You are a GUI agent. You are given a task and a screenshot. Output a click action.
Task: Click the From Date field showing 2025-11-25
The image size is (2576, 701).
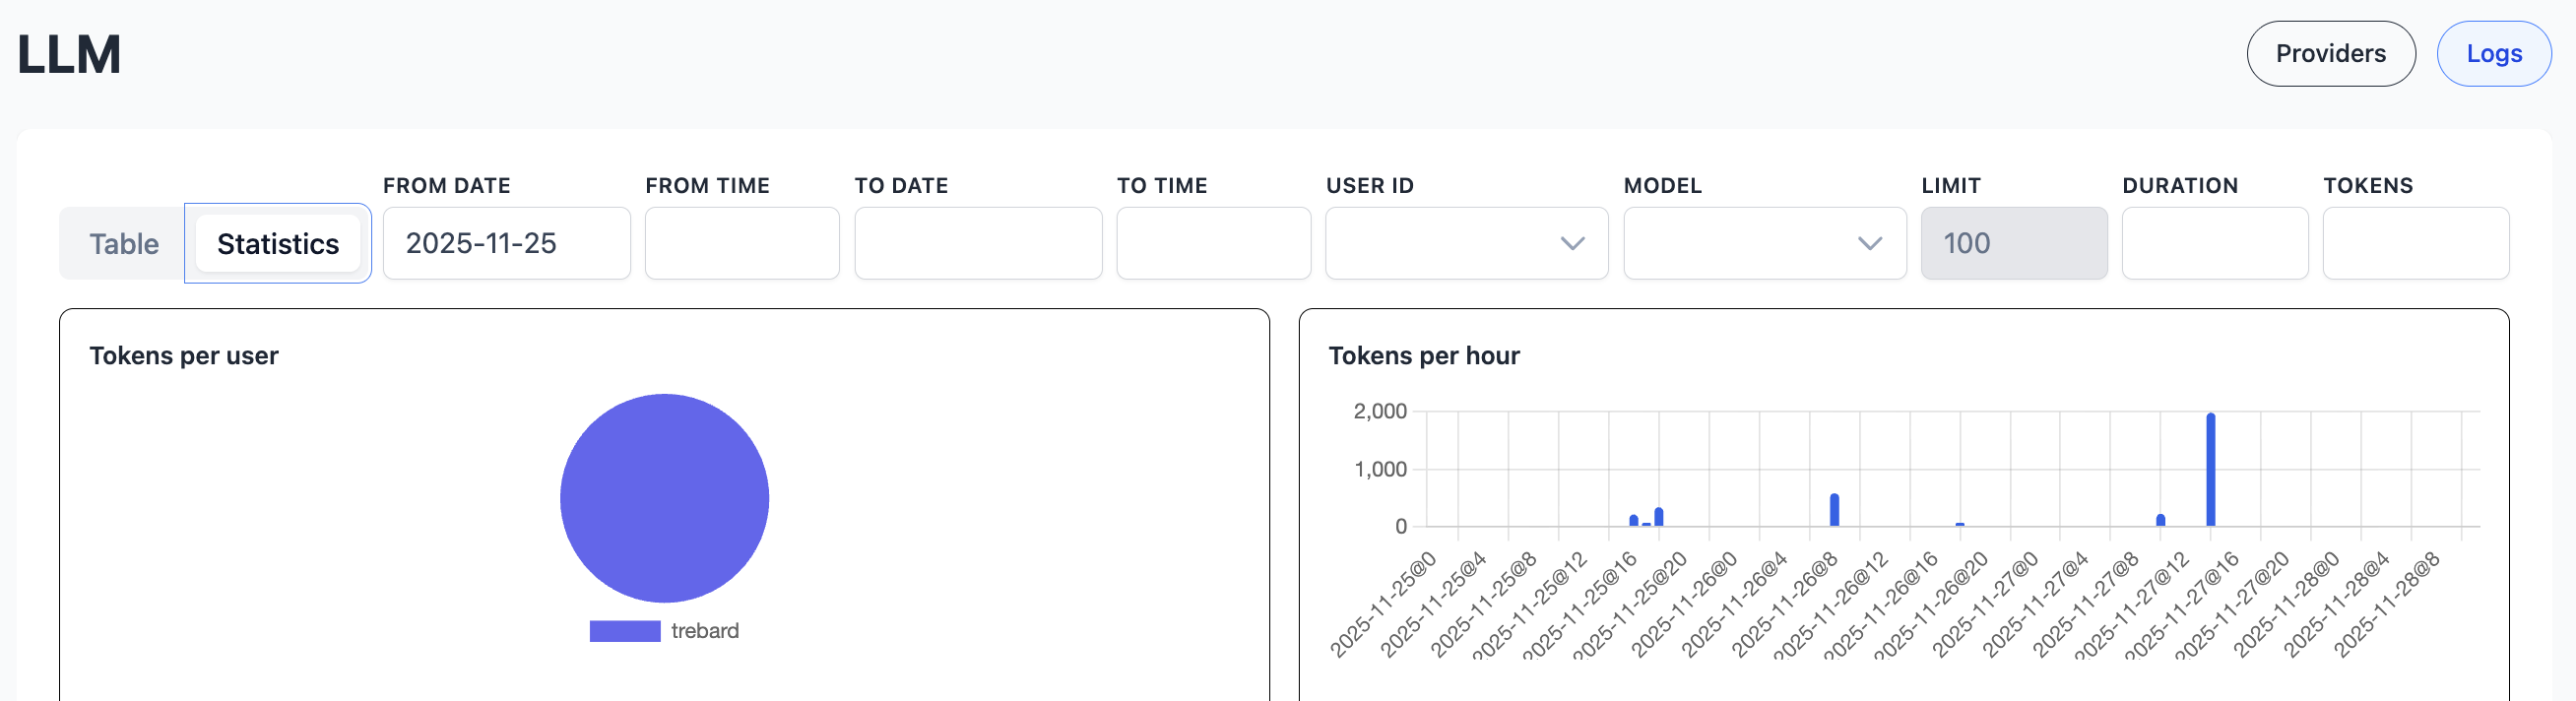tap(506, 244)
